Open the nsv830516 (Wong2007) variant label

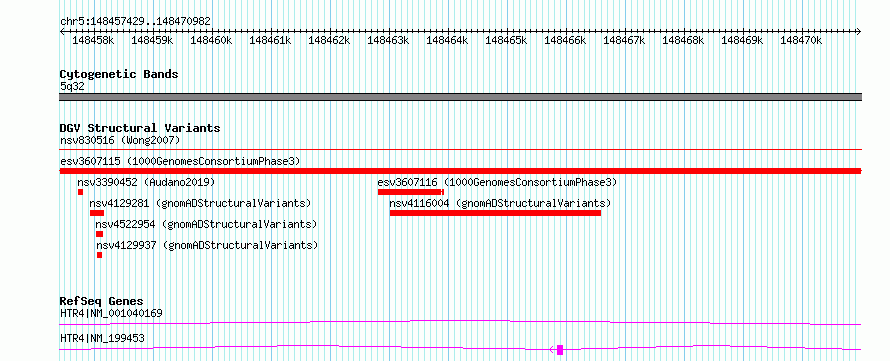pos(120,140)
